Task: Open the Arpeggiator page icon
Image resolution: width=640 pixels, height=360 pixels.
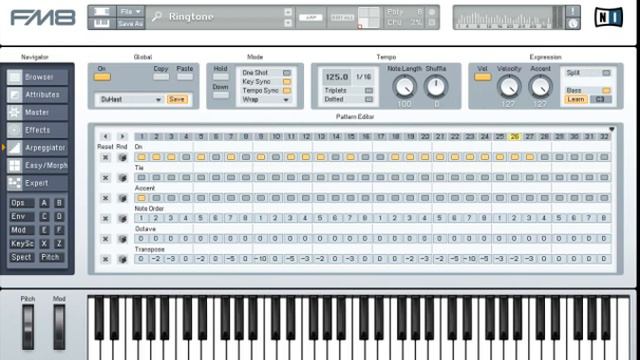Action: click(x=15, y=148)
